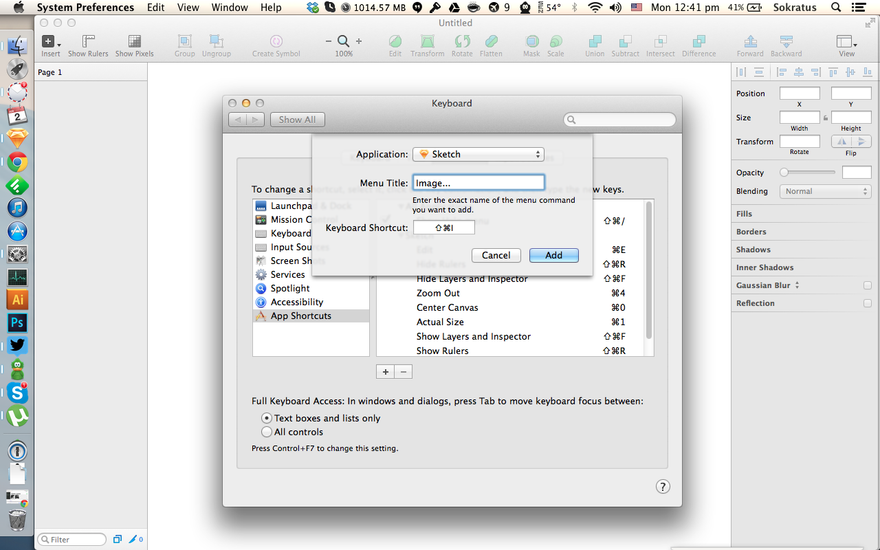Screen dimensions: 880x550
Task: Open Spotlight search in the menu bar
Action: (836, 7)
